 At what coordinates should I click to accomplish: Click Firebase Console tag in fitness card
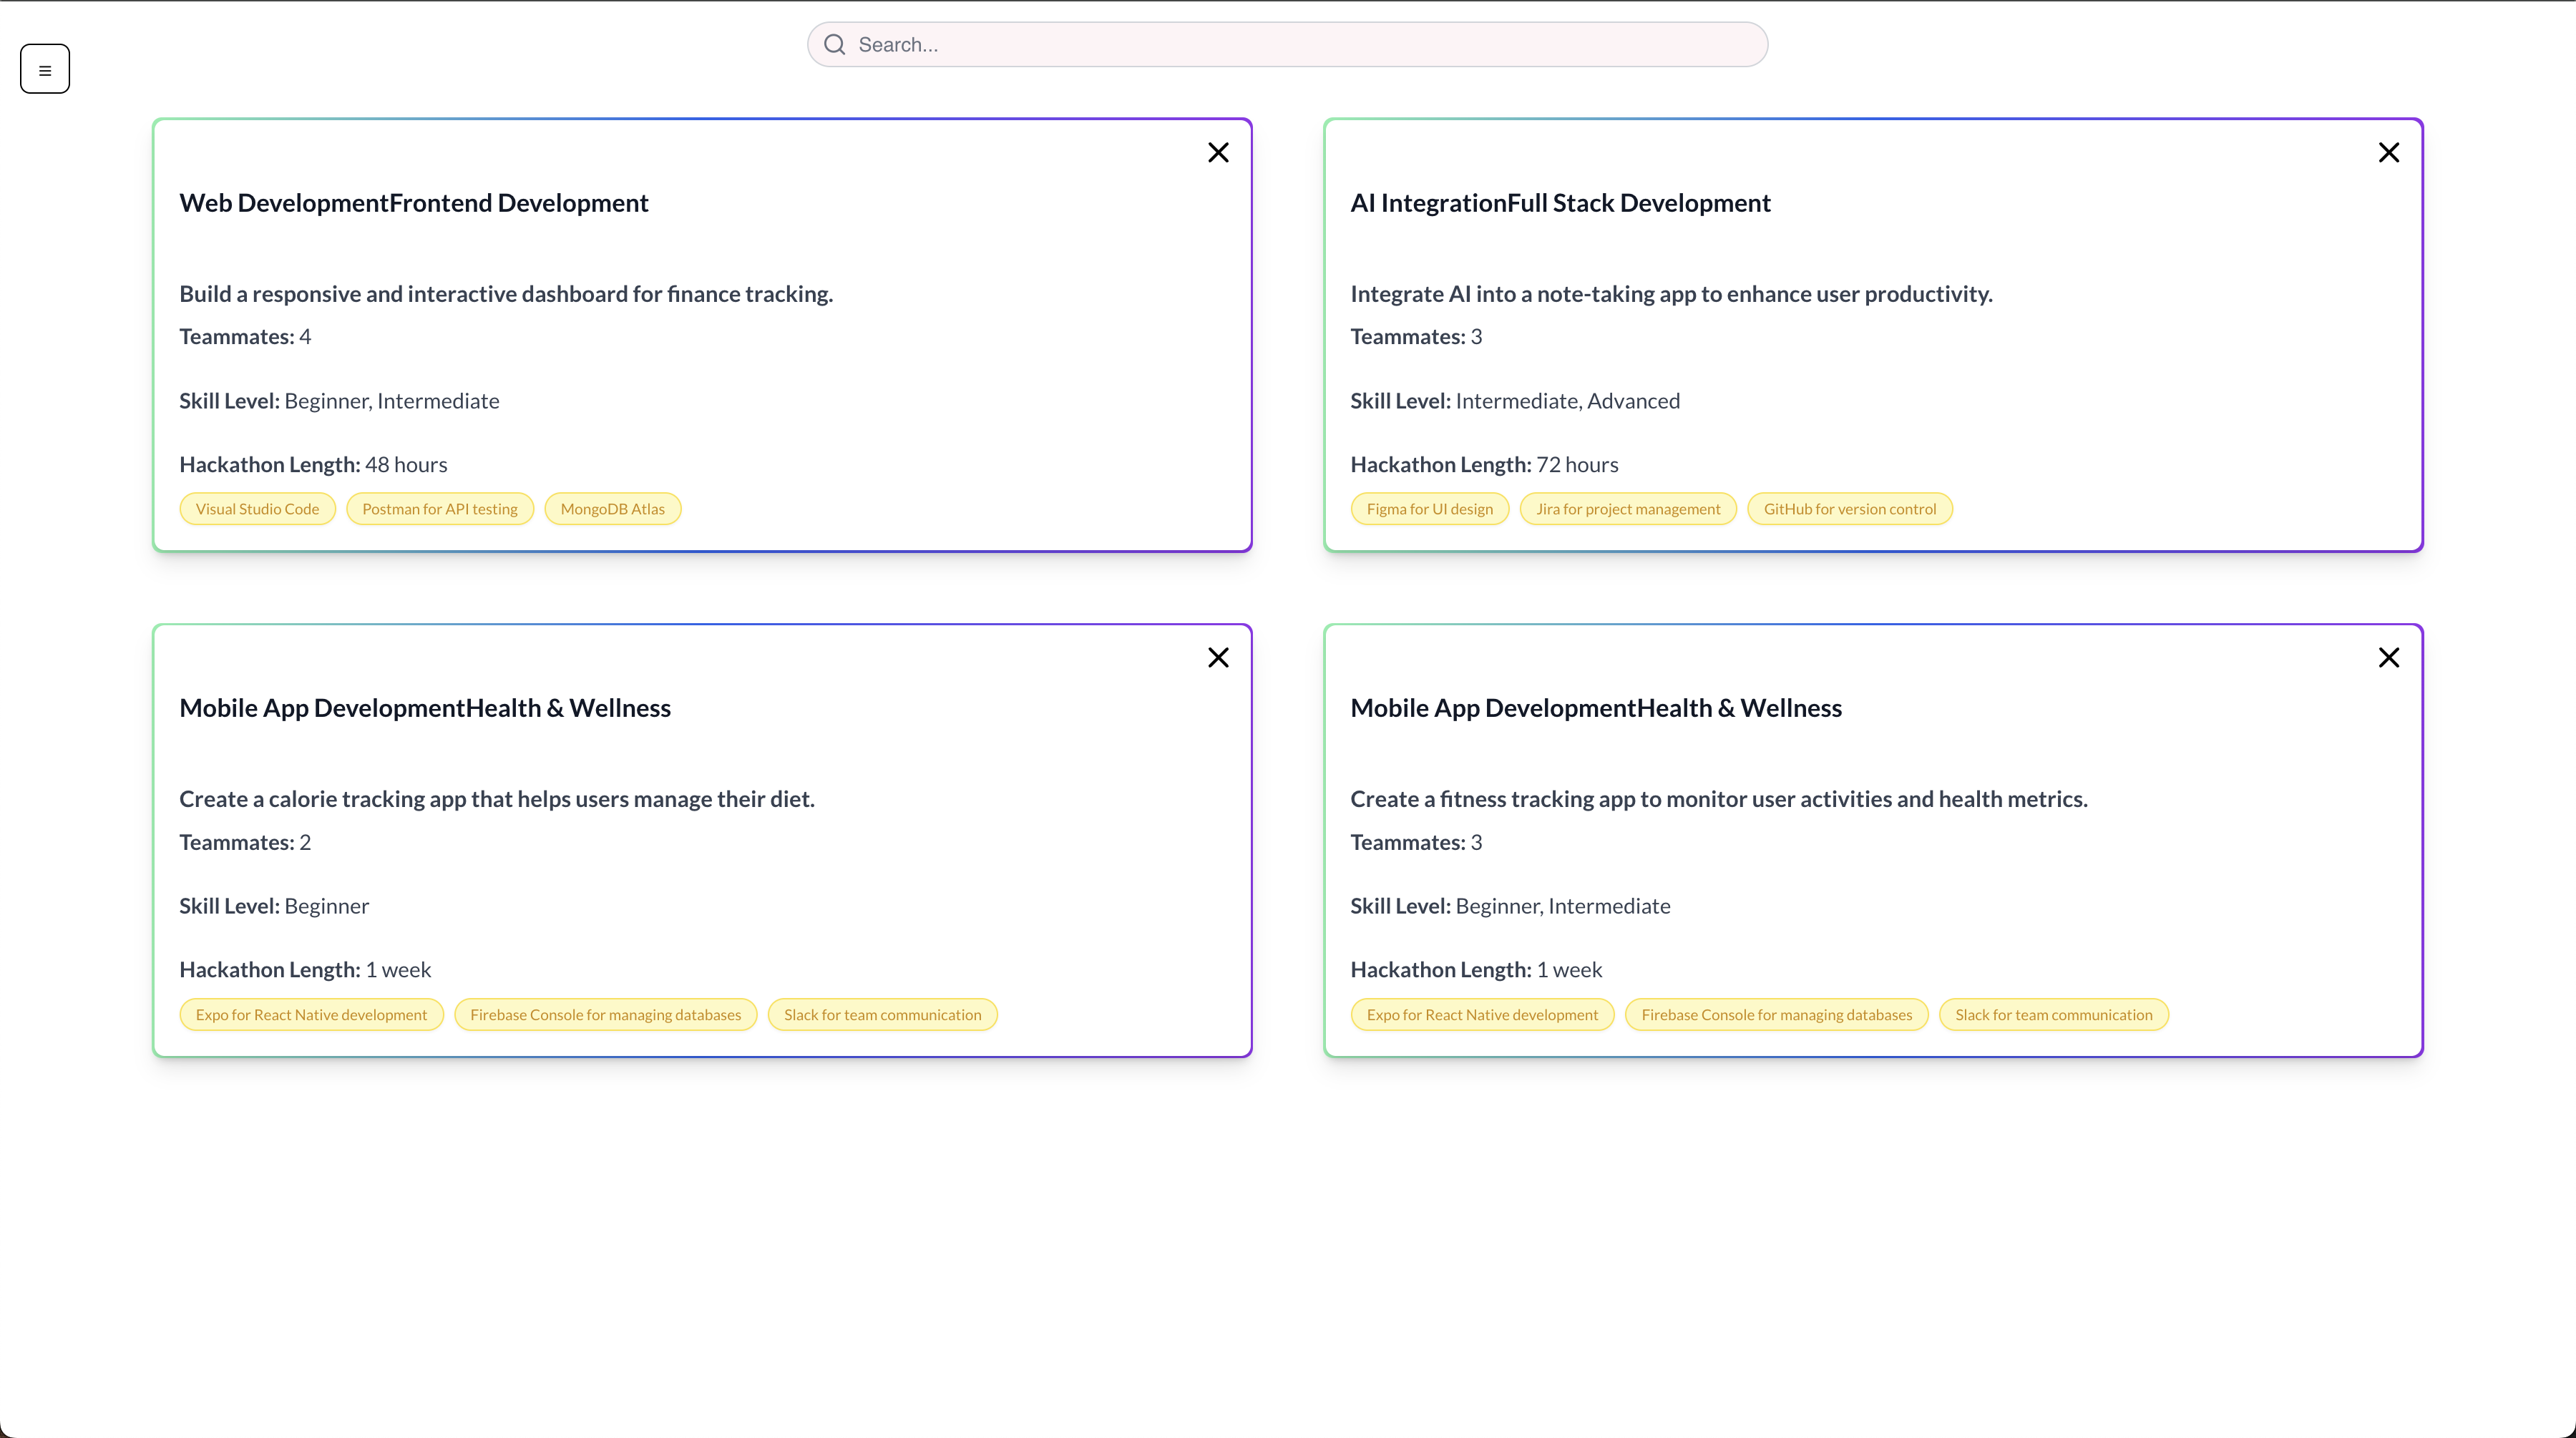pyautogui.click(x=1776, y=1014)
